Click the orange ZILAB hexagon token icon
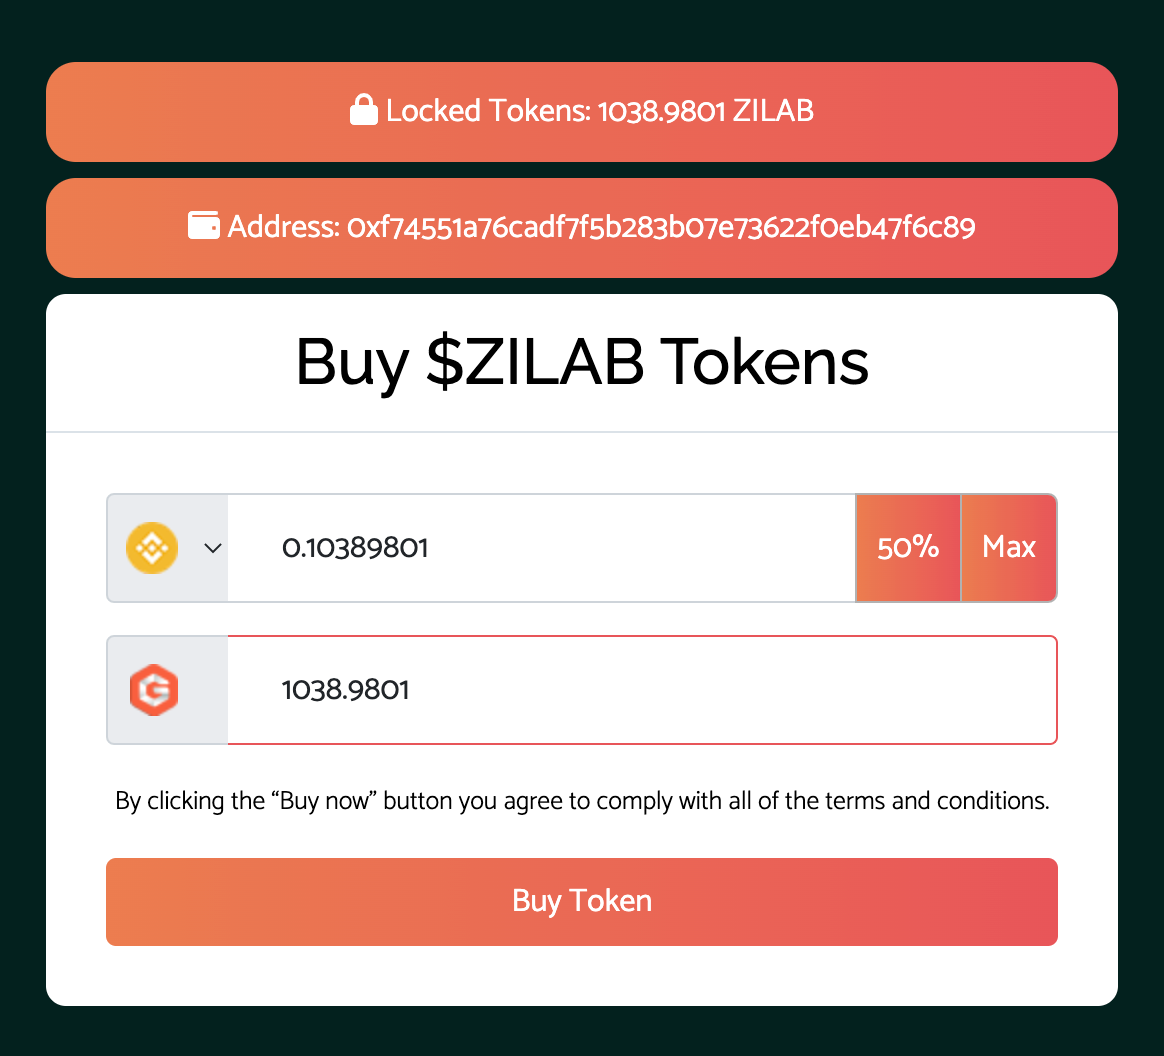 pos(152,690)
